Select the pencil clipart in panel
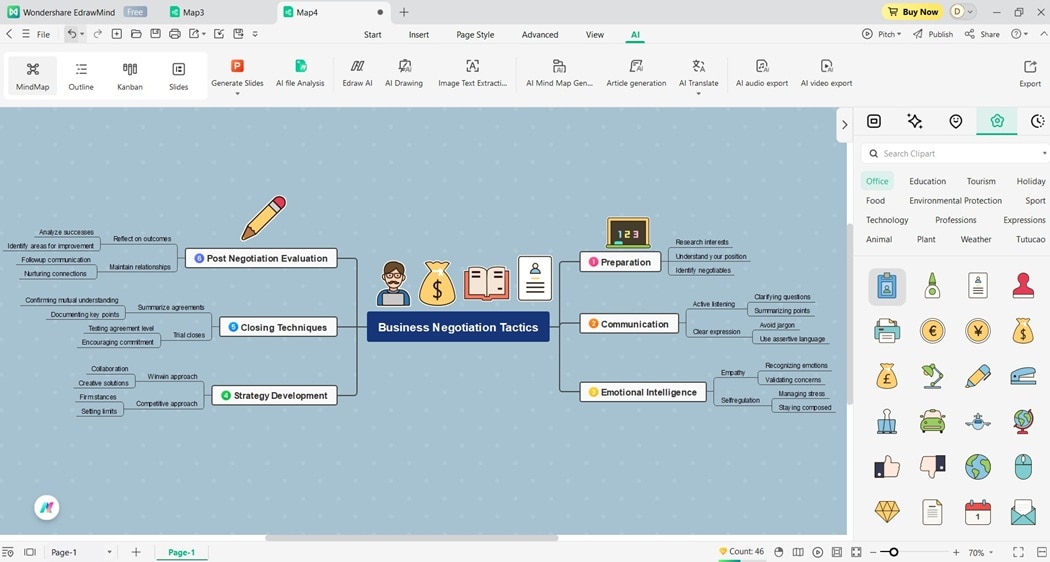The image size is (1050, 562). [978, 376]
